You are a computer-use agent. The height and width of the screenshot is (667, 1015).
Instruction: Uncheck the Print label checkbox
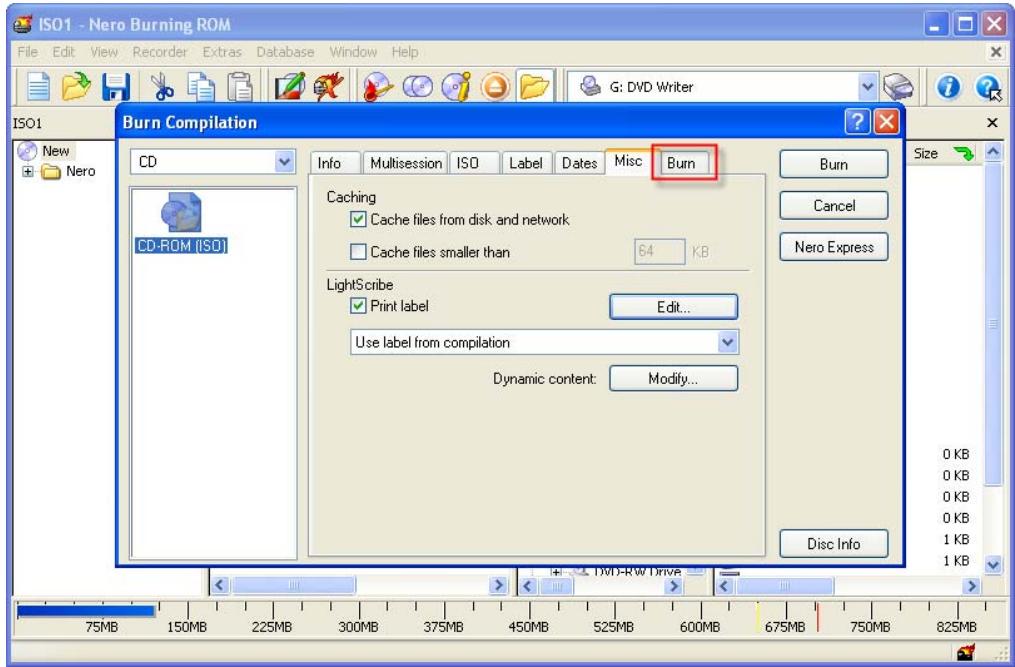click(358, 306)
